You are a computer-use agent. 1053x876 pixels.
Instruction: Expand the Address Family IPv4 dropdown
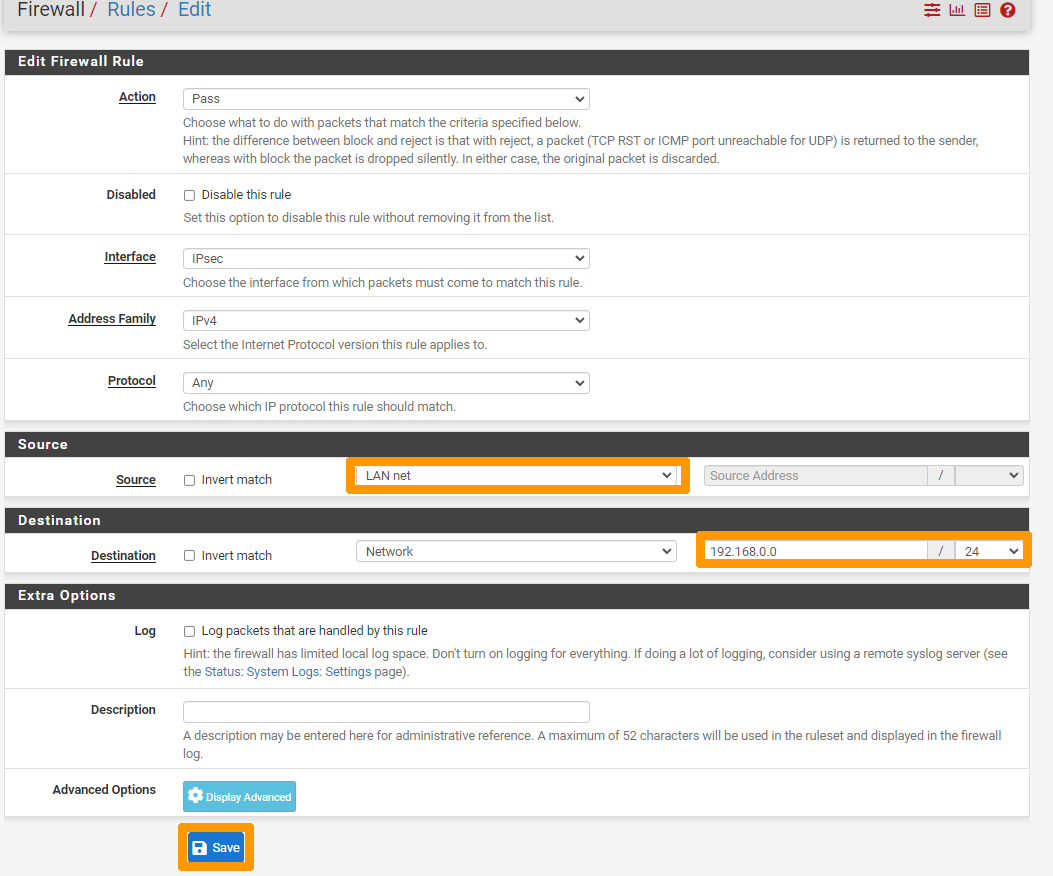pos(386,321)
